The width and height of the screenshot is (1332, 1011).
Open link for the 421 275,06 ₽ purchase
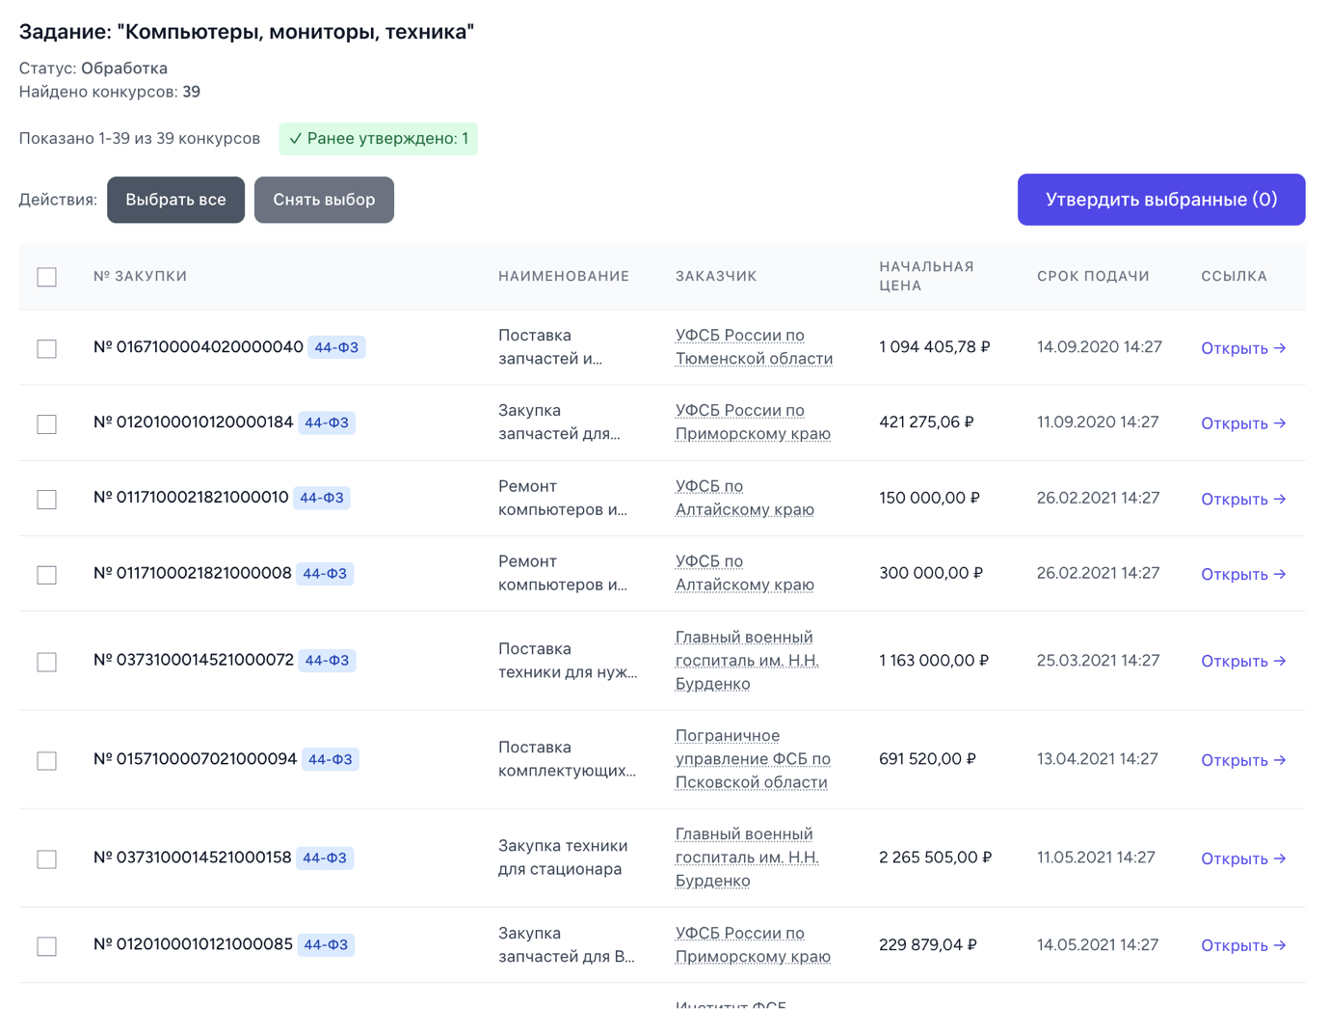(1243, 423)
